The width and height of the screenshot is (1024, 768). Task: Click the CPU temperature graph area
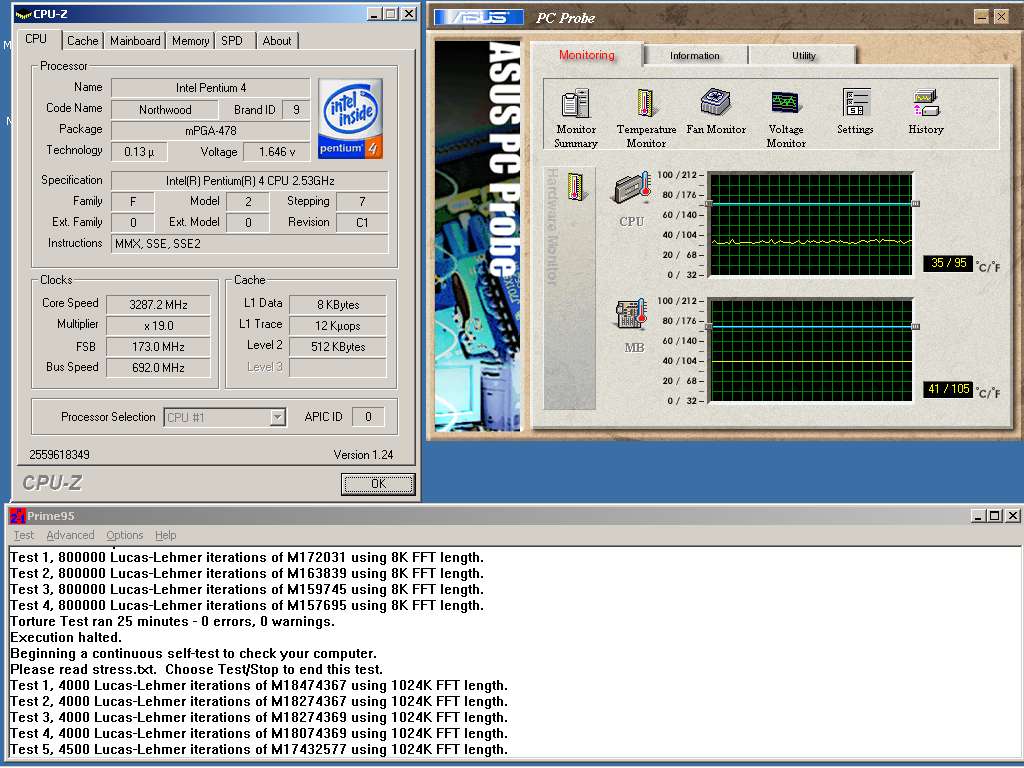point(810,225)
